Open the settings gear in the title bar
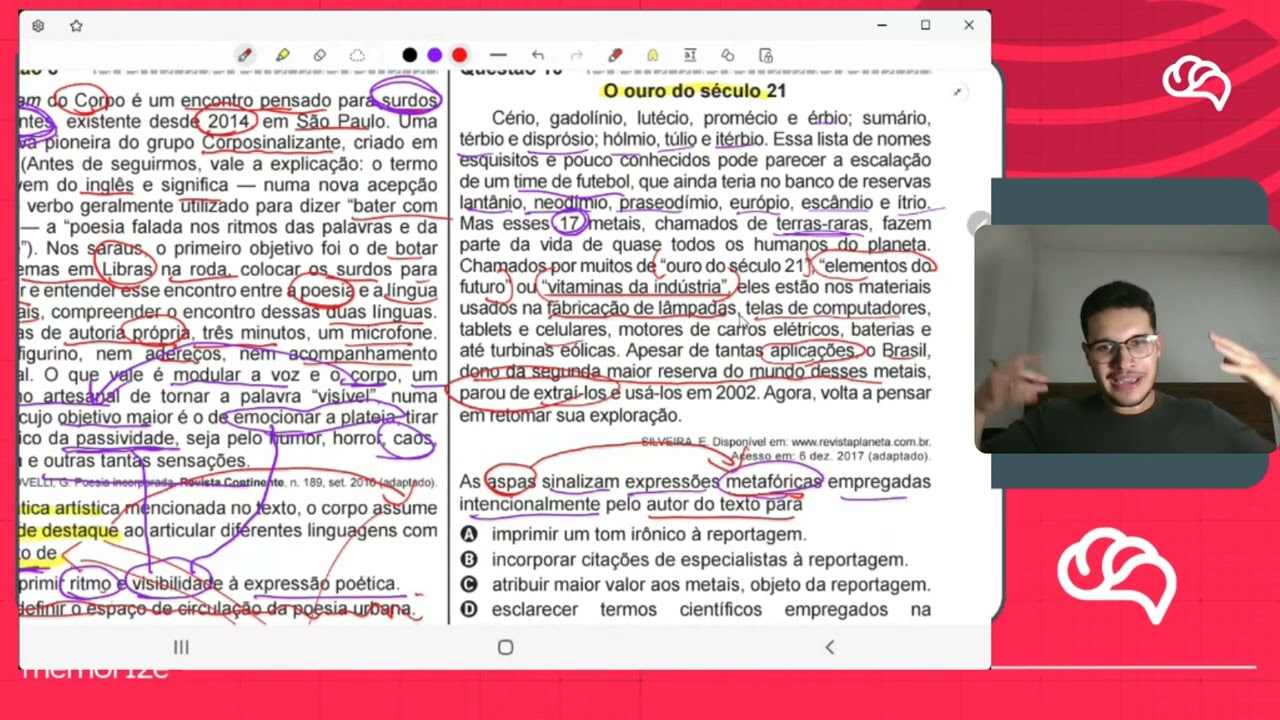The image size is (1280, 720). 38,26
